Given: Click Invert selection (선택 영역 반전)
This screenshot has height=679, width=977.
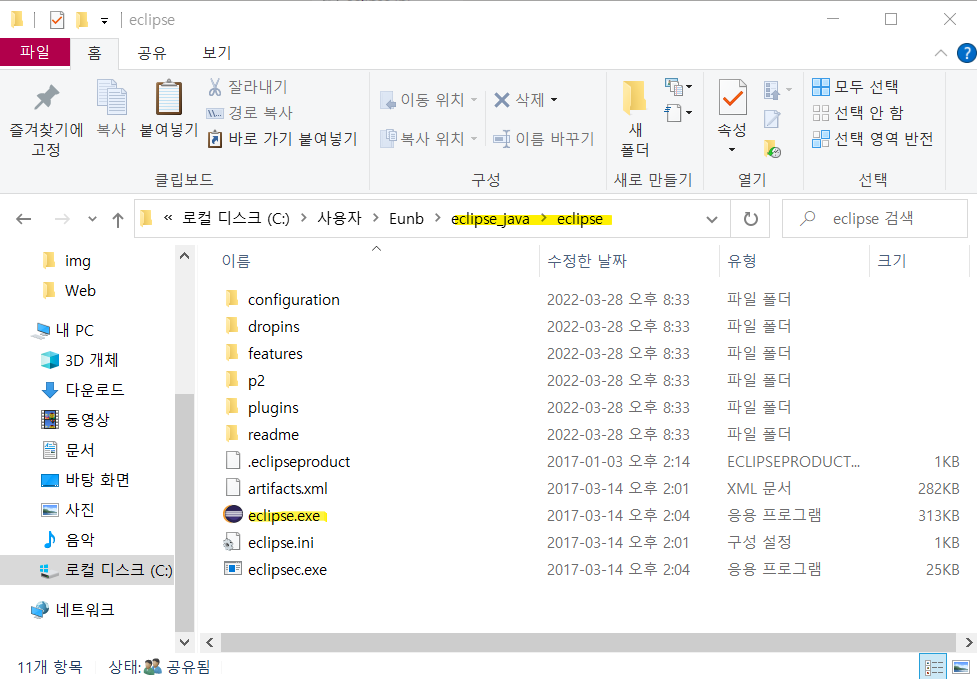Looking at the screenshot, I should click(872, 138).
